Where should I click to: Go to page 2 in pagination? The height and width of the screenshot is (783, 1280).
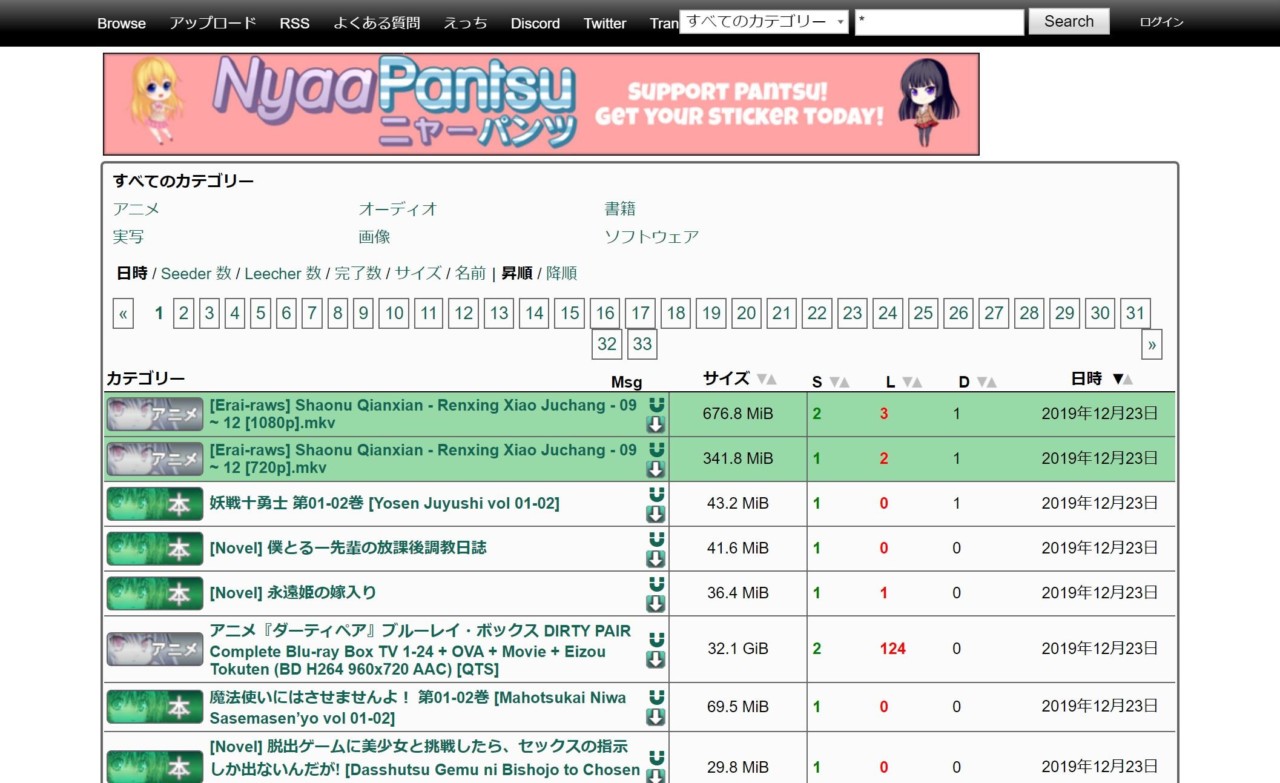[x=184, y=314]
